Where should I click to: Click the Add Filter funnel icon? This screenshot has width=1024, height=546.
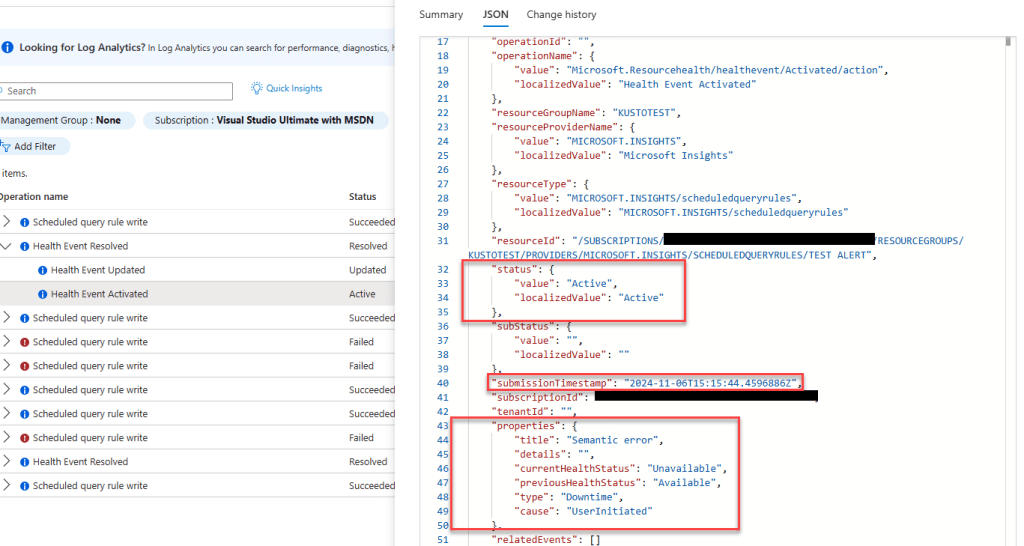pos(4,146)
